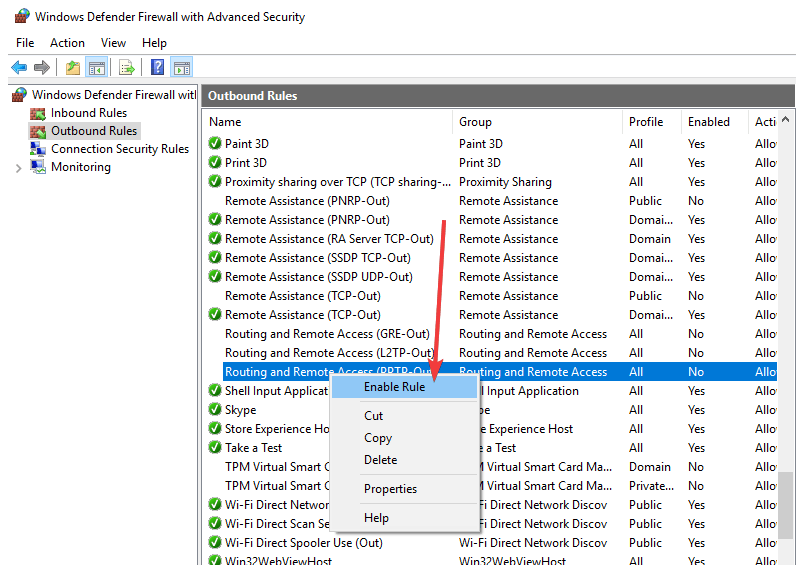Choose Enable Rule in context menu
796x572 pixels.
pos(404,387)
